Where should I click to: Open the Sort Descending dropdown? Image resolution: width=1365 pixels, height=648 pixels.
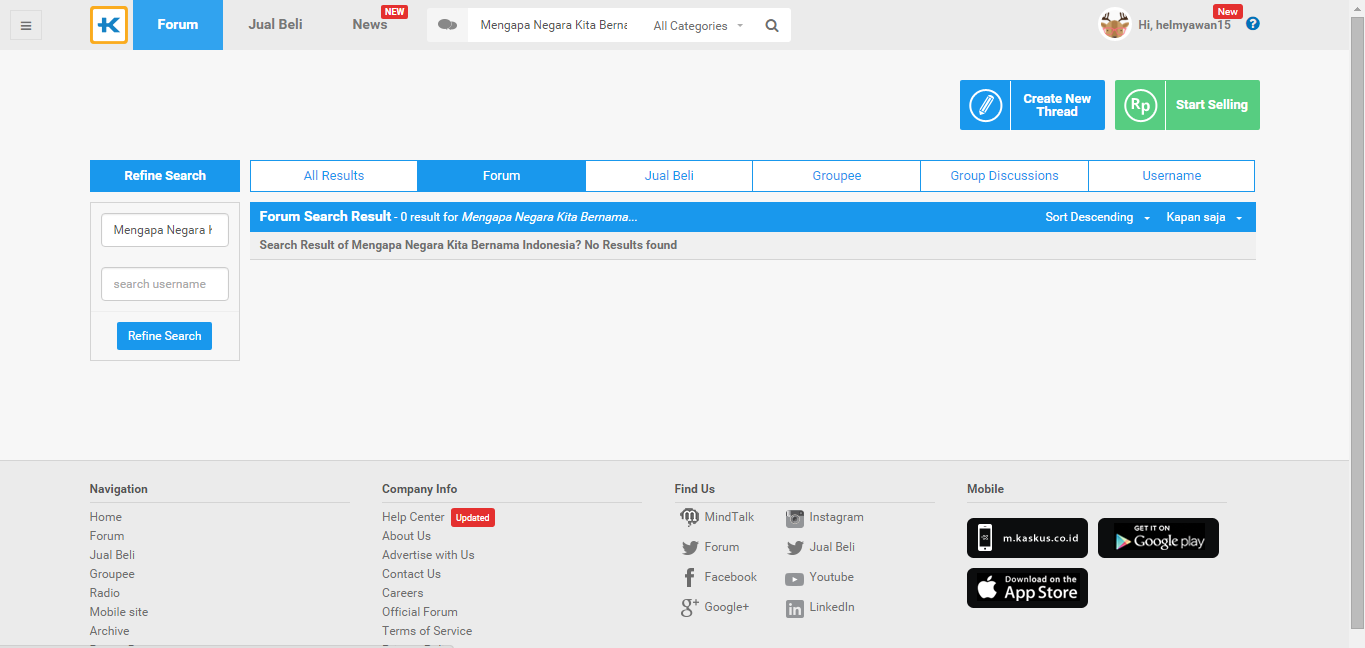click(x=1097, y=217)
